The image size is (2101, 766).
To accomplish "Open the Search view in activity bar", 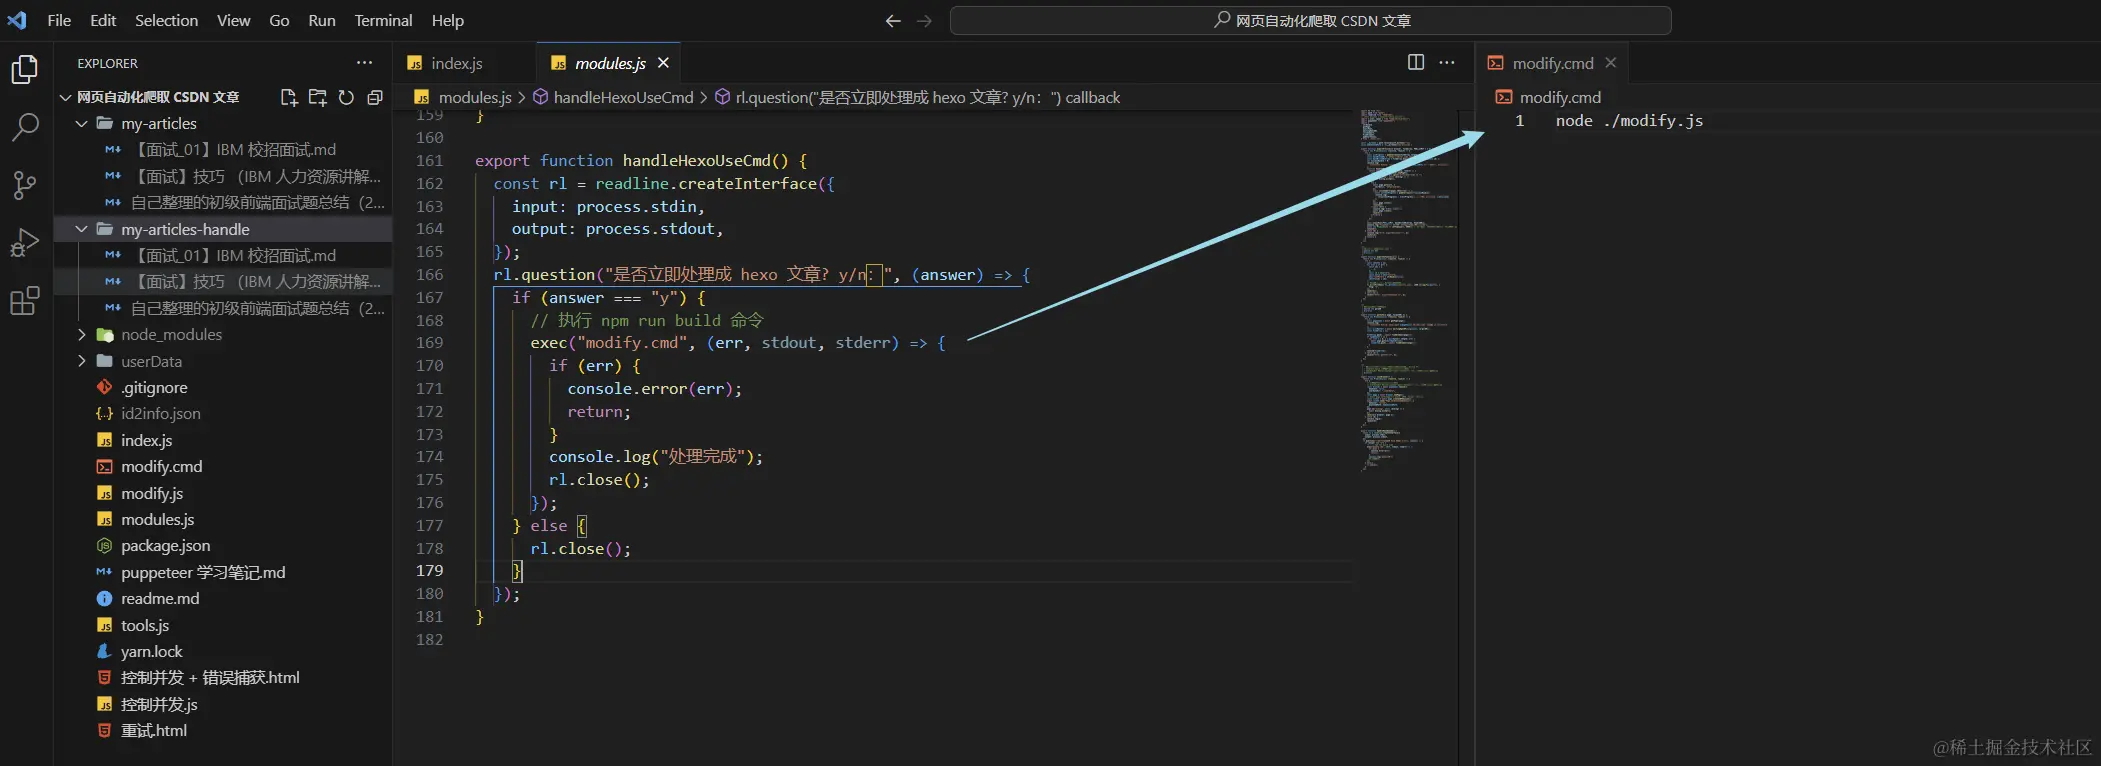I will tap(25, 127).
